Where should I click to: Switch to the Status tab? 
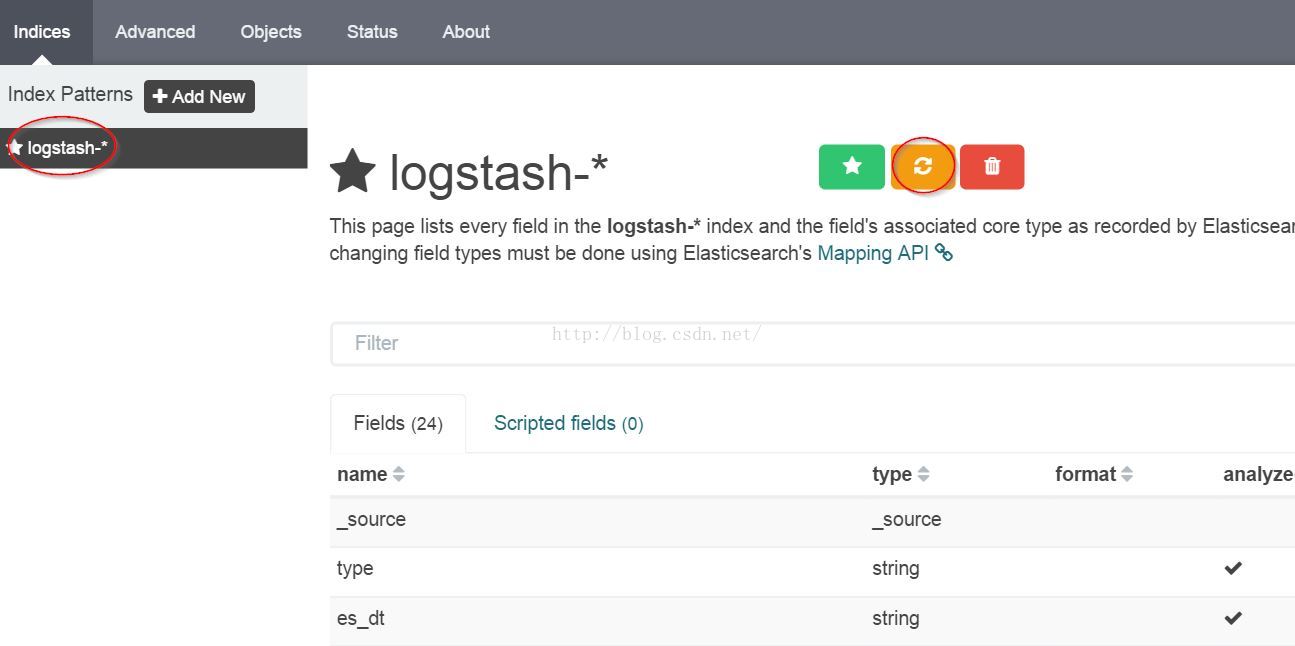click(x=372, y=32)
